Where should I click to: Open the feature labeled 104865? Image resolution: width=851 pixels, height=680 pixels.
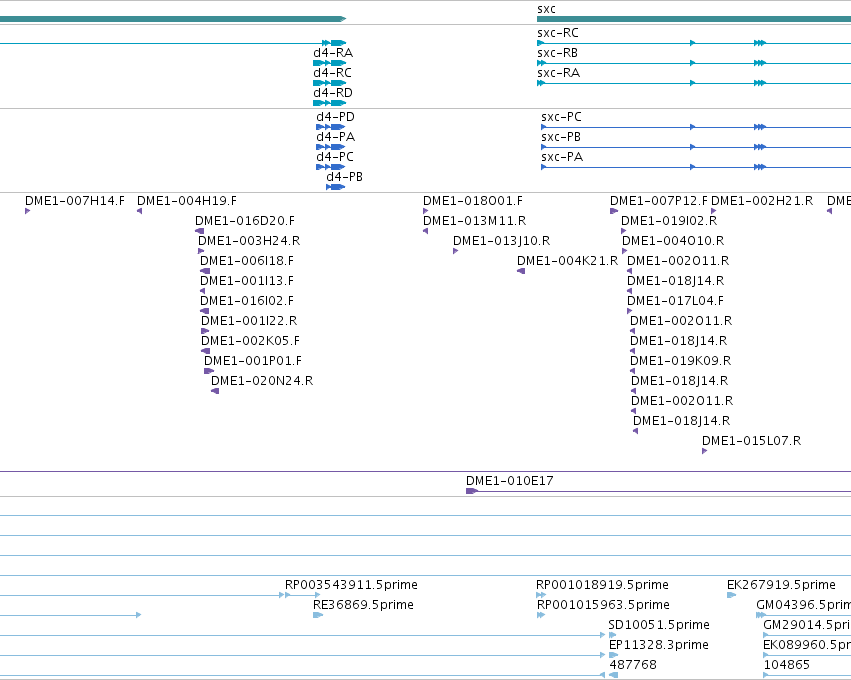[x=787, y=665]
